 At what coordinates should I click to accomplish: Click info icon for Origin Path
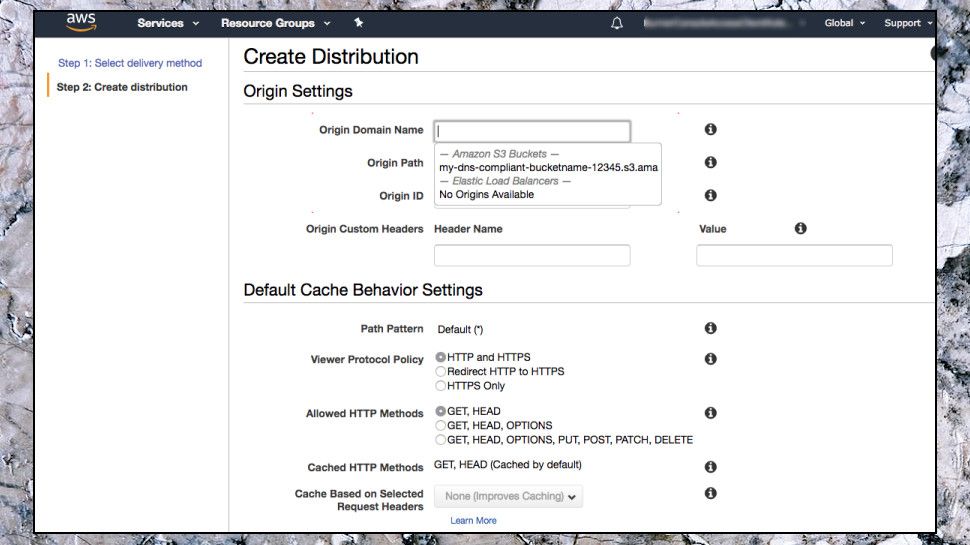711,162
